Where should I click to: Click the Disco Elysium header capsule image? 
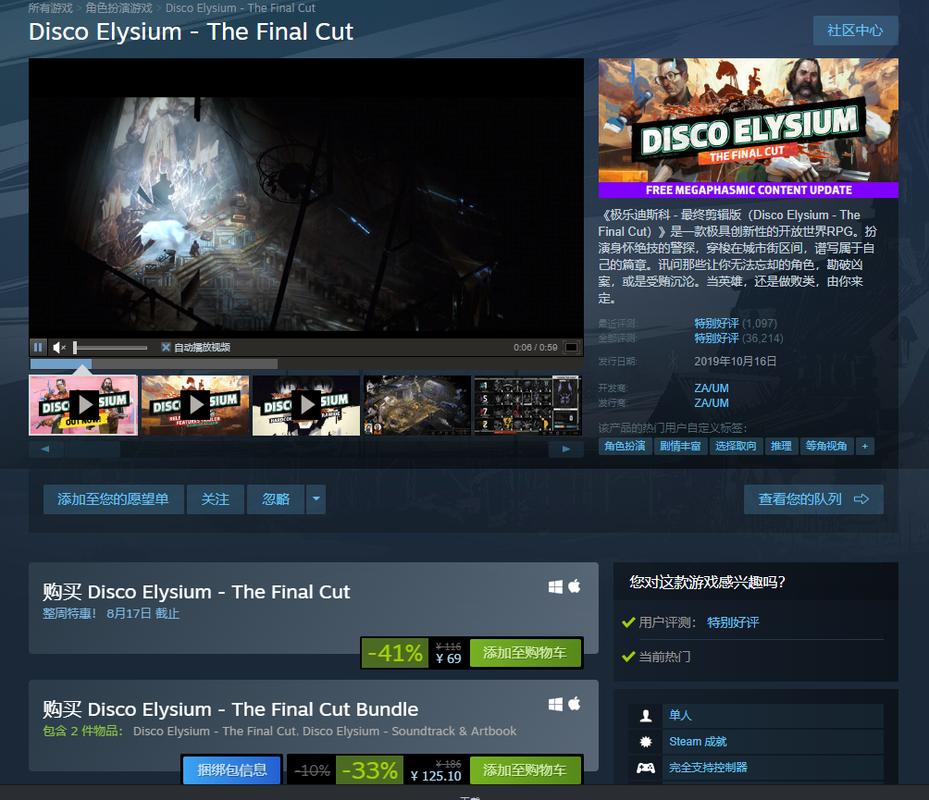(748, 128)
